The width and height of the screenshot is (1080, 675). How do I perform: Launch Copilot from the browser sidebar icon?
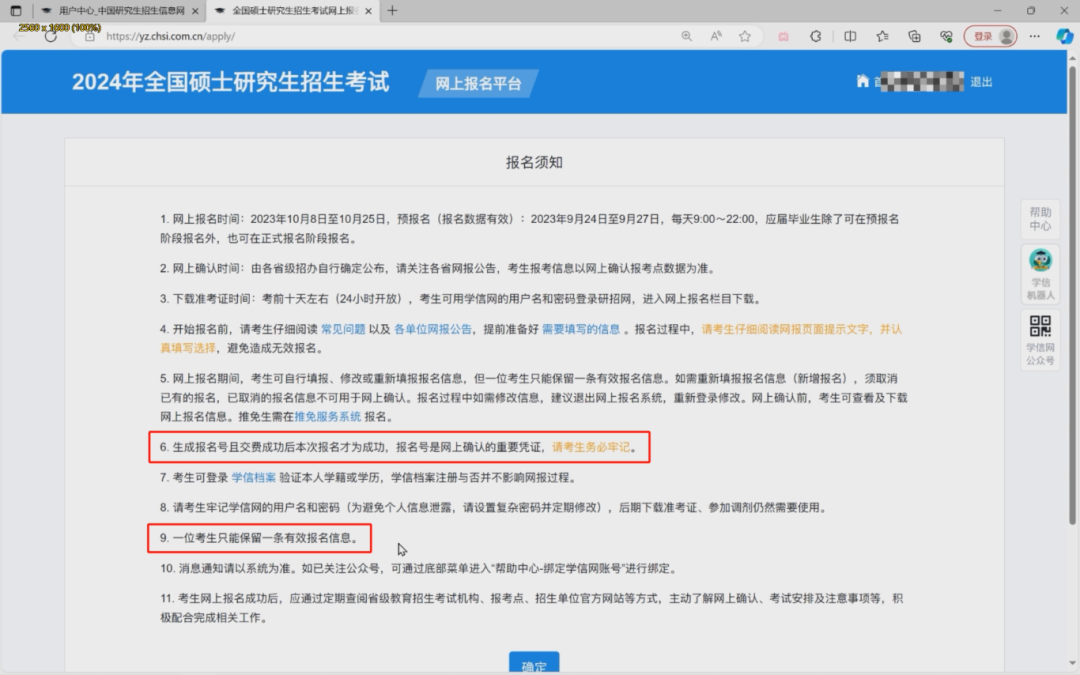click(x=1065, y=36)
